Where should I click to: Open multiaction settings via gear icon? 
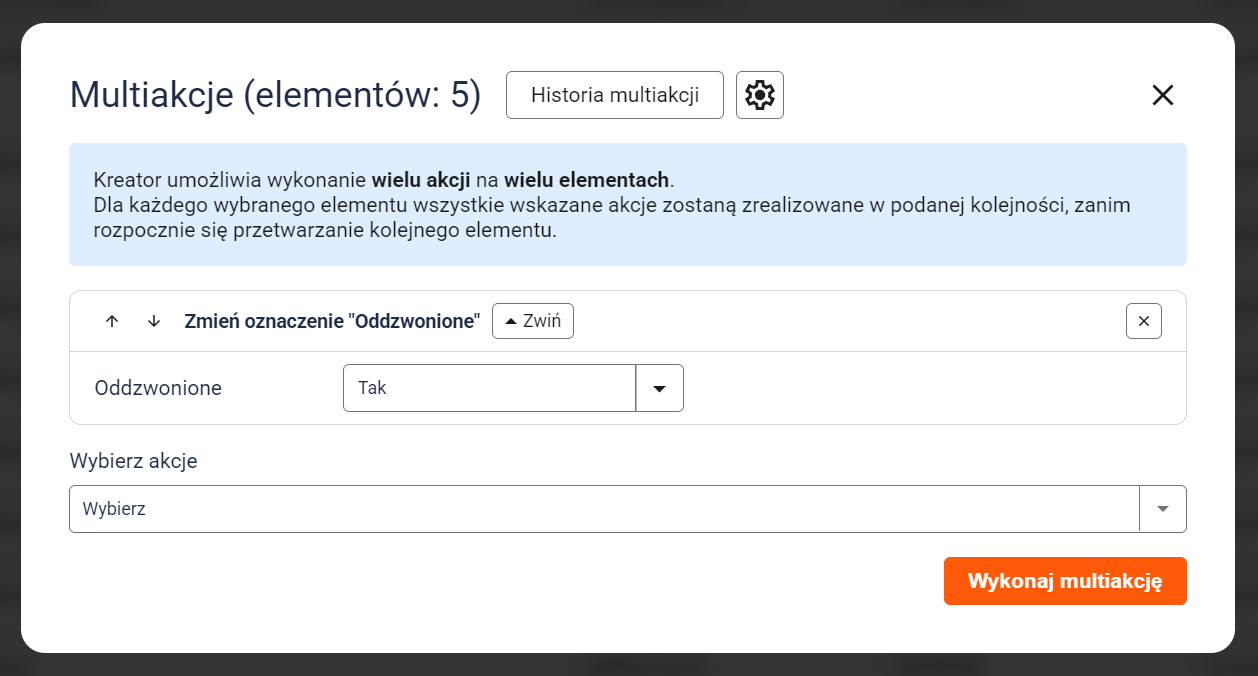pos(760,95)
